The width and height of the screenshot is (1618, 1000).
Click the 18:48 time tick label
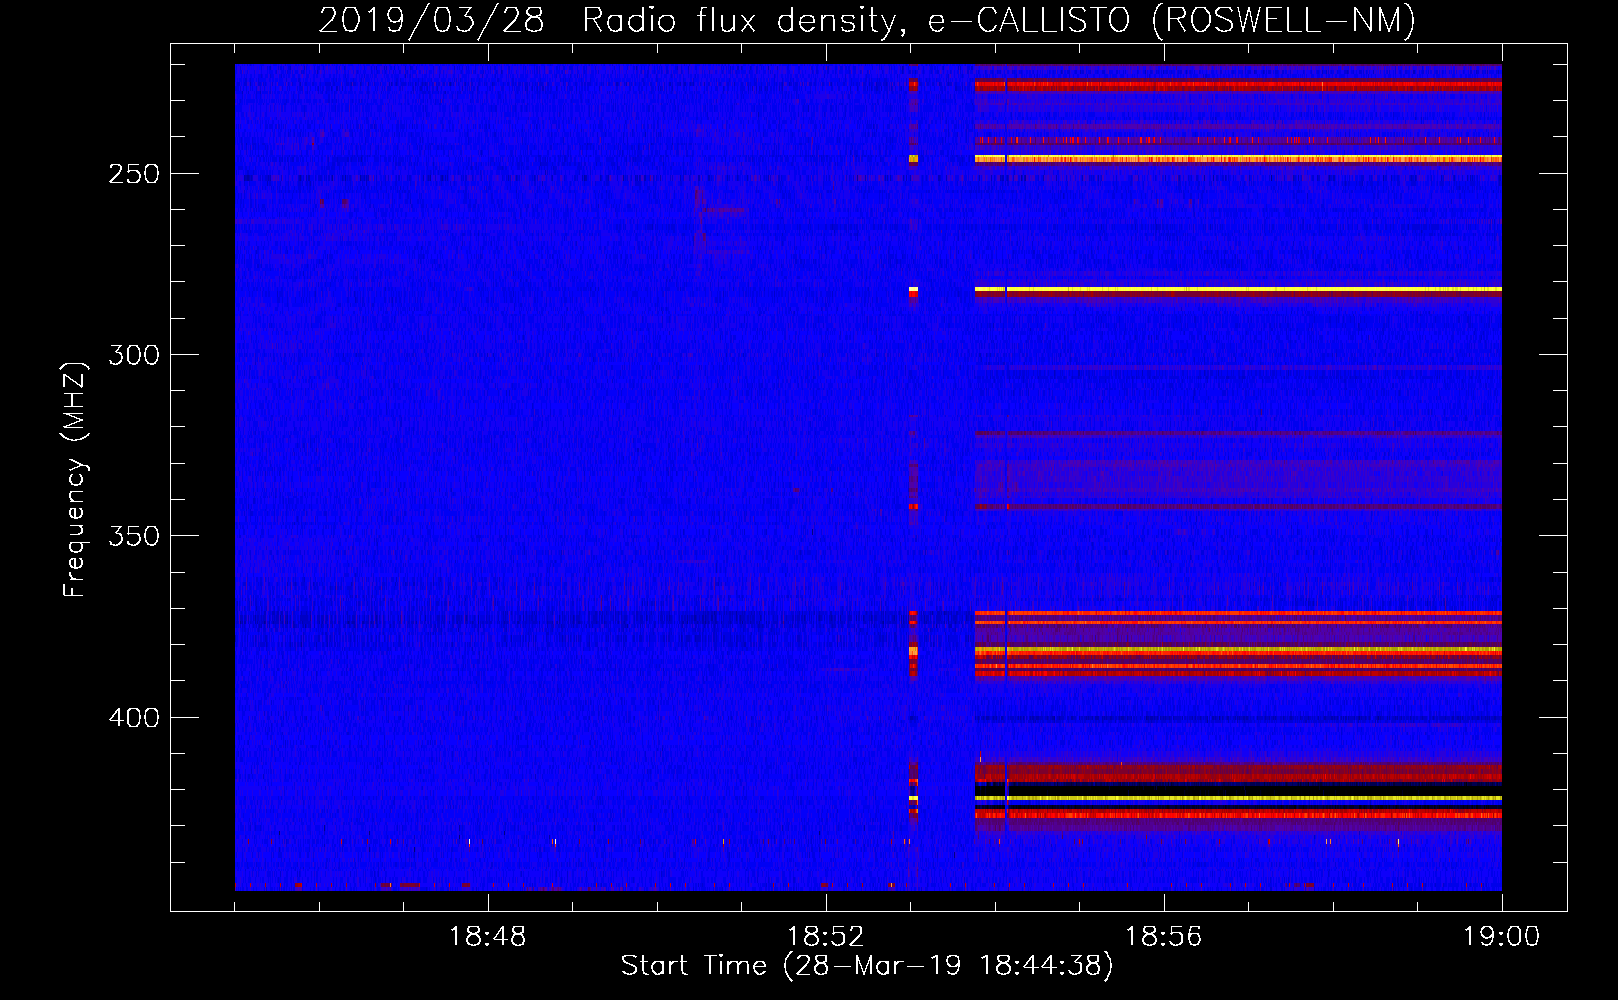click(x=487, y=937)
